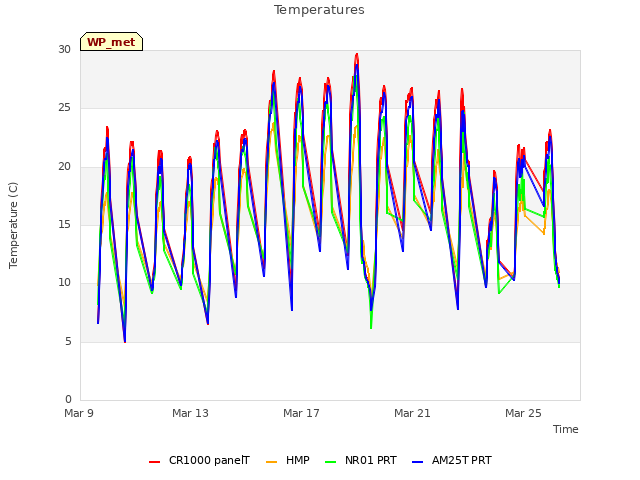This screenshot has height=480, width=640.
Task: Toggle the CR1000 panelT legend entry
Action: tap(199, 461)
